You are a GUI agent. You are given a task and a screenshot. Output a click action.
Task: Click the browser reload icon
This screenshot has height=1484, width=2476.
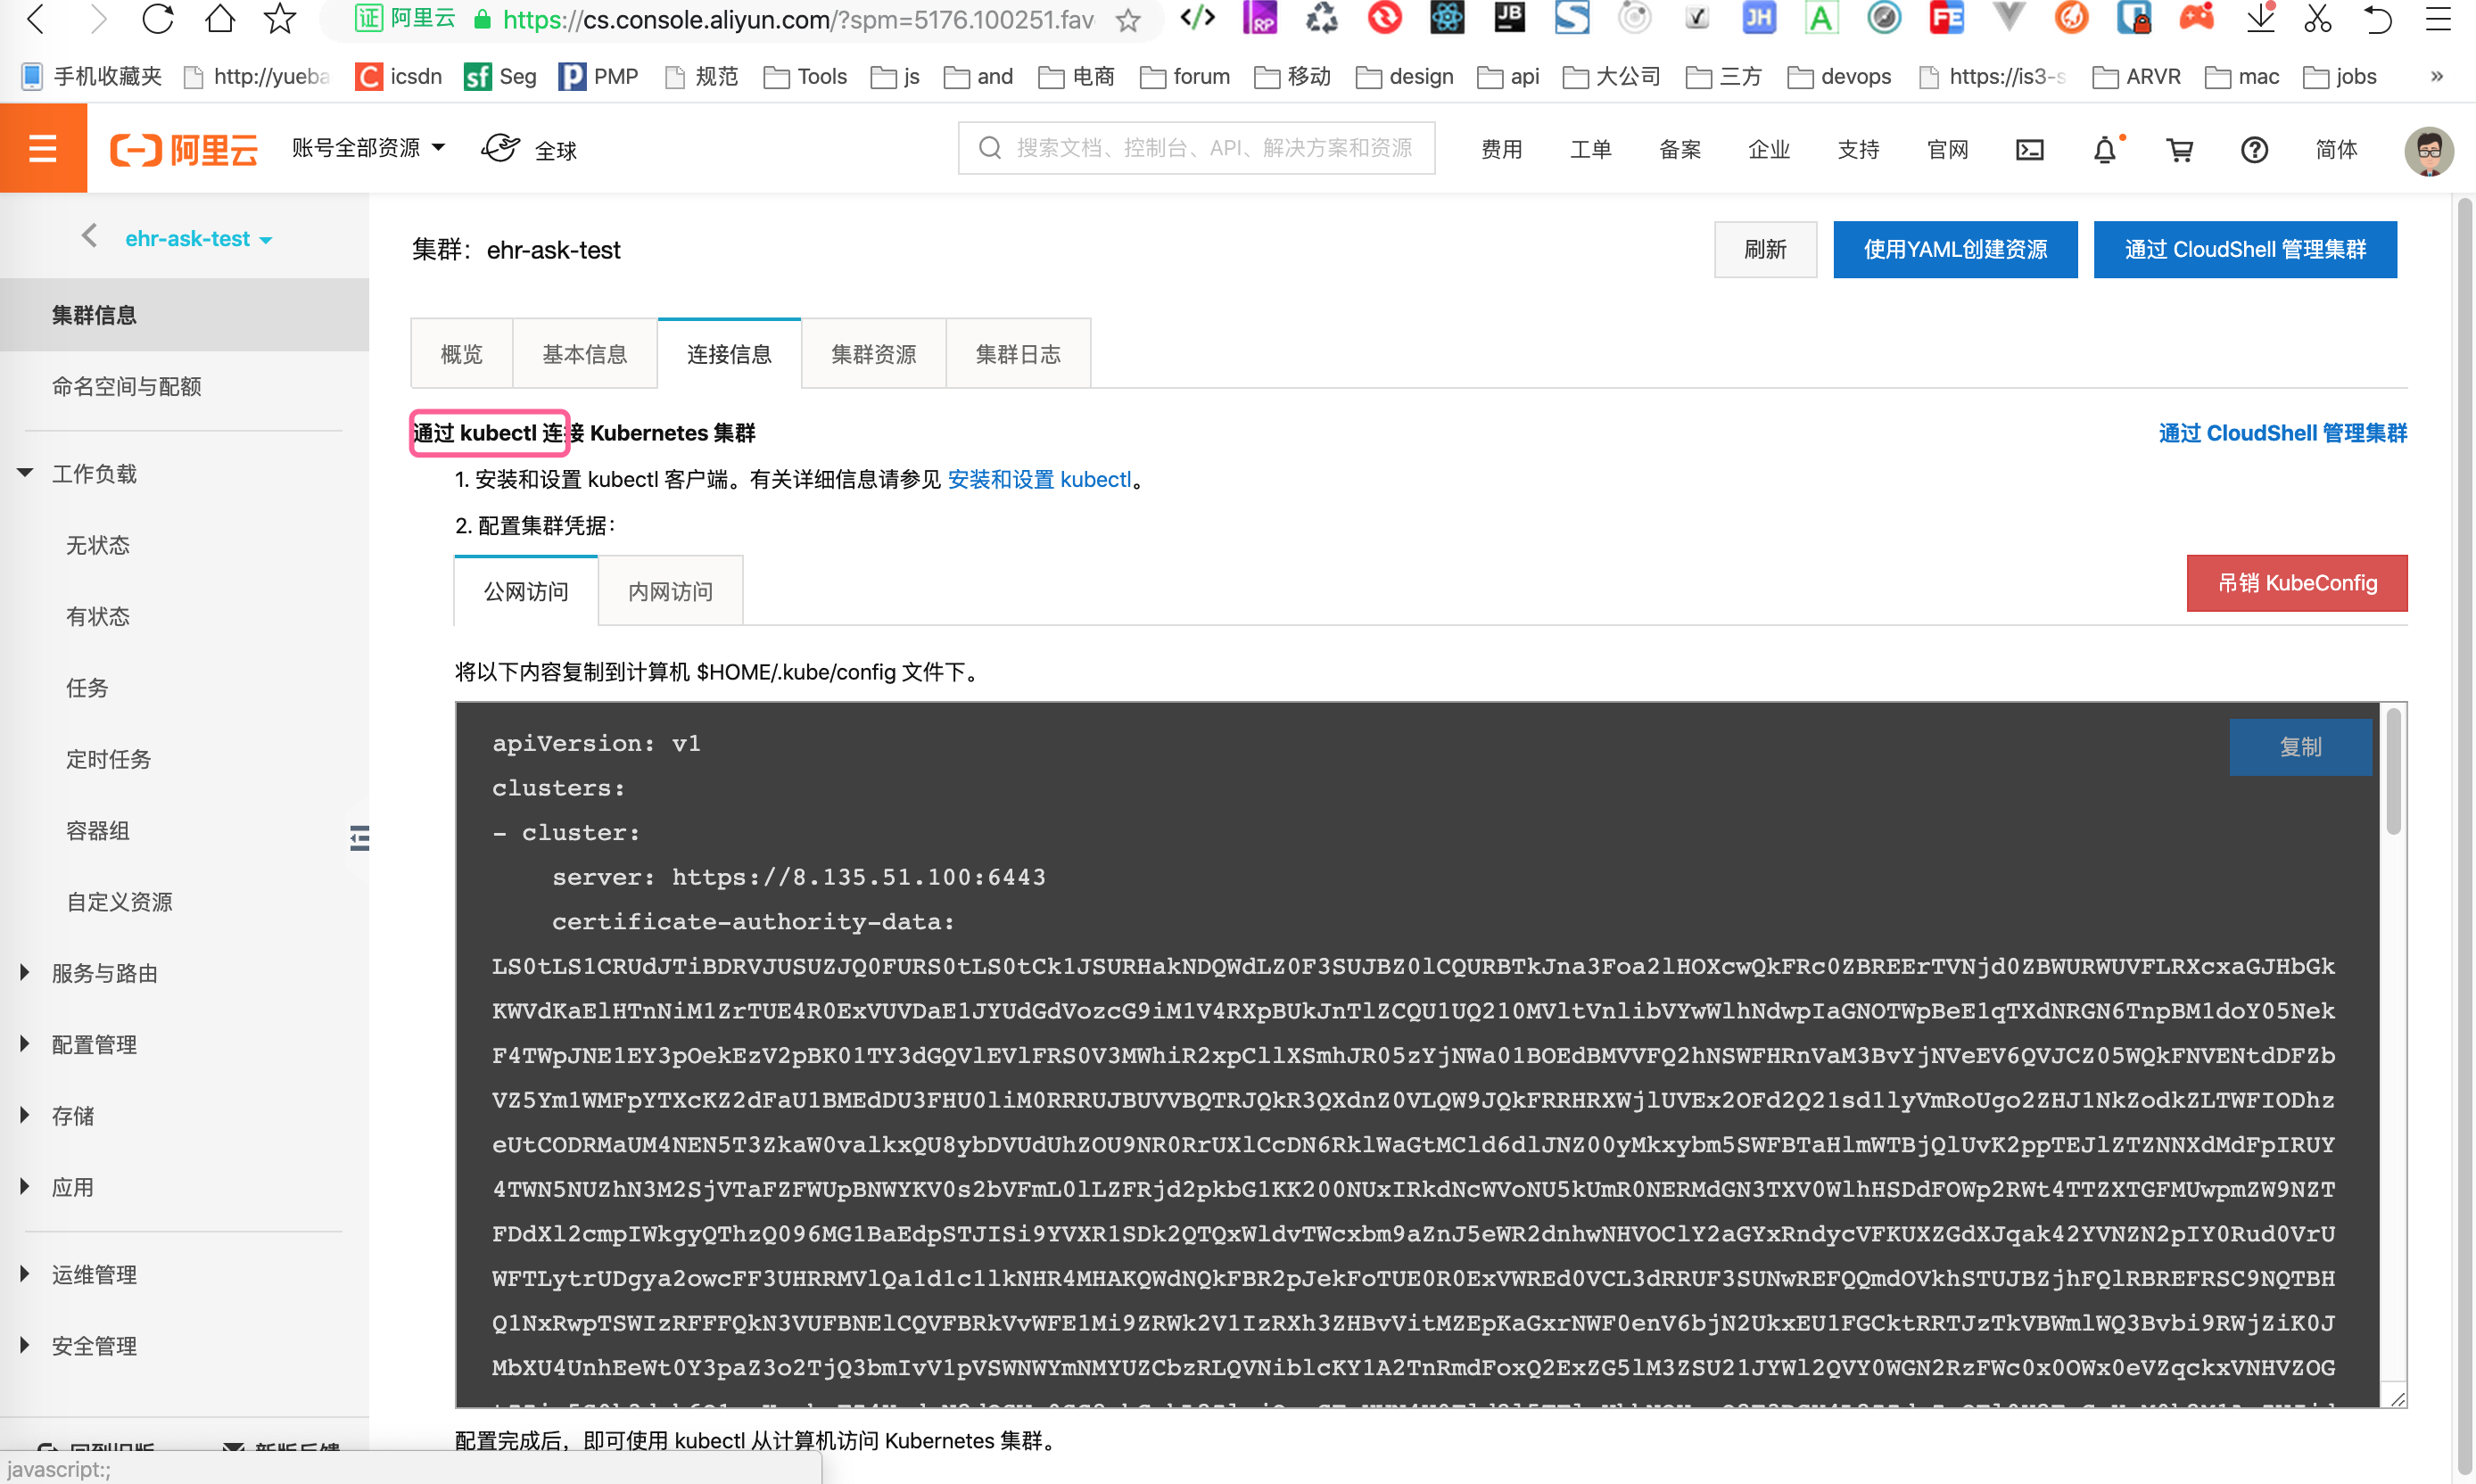157,19
